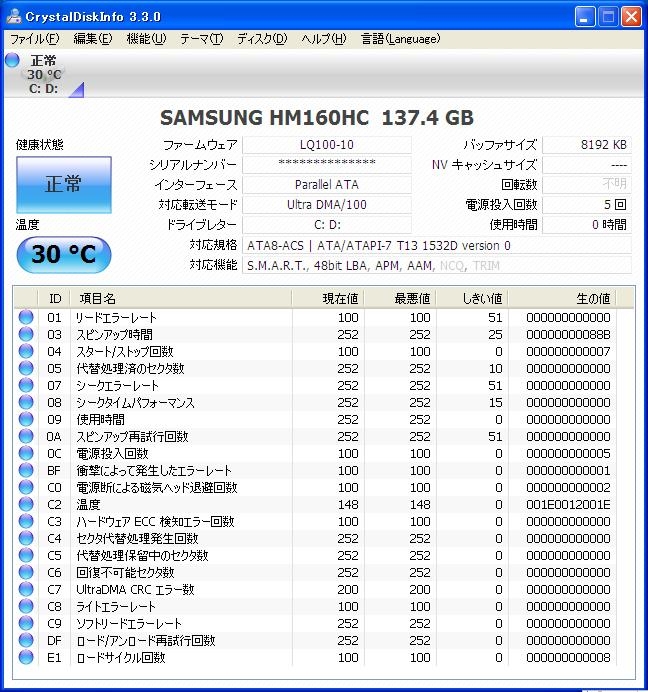Click the status orb for C9 ソフトリードエラーレート
This screenshot has height=692, width=648.
click(x=26, y=623)
